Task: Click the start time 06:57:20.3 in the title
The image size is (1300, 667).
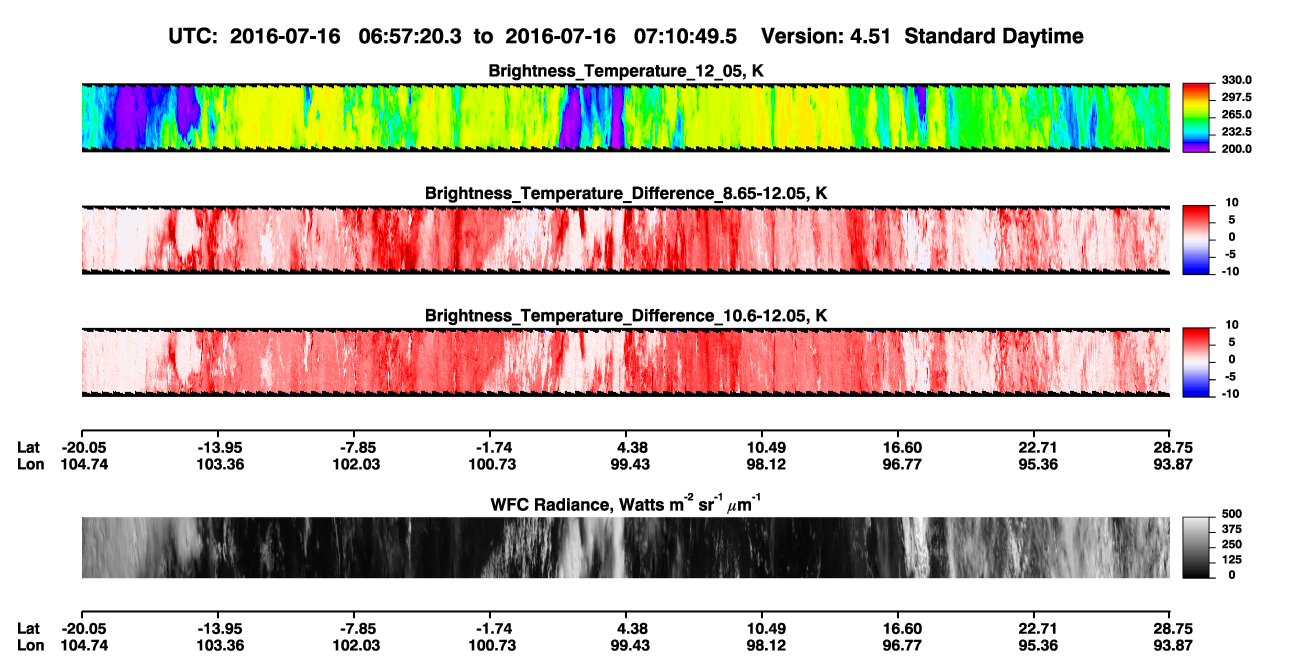Action: point(410,36)
